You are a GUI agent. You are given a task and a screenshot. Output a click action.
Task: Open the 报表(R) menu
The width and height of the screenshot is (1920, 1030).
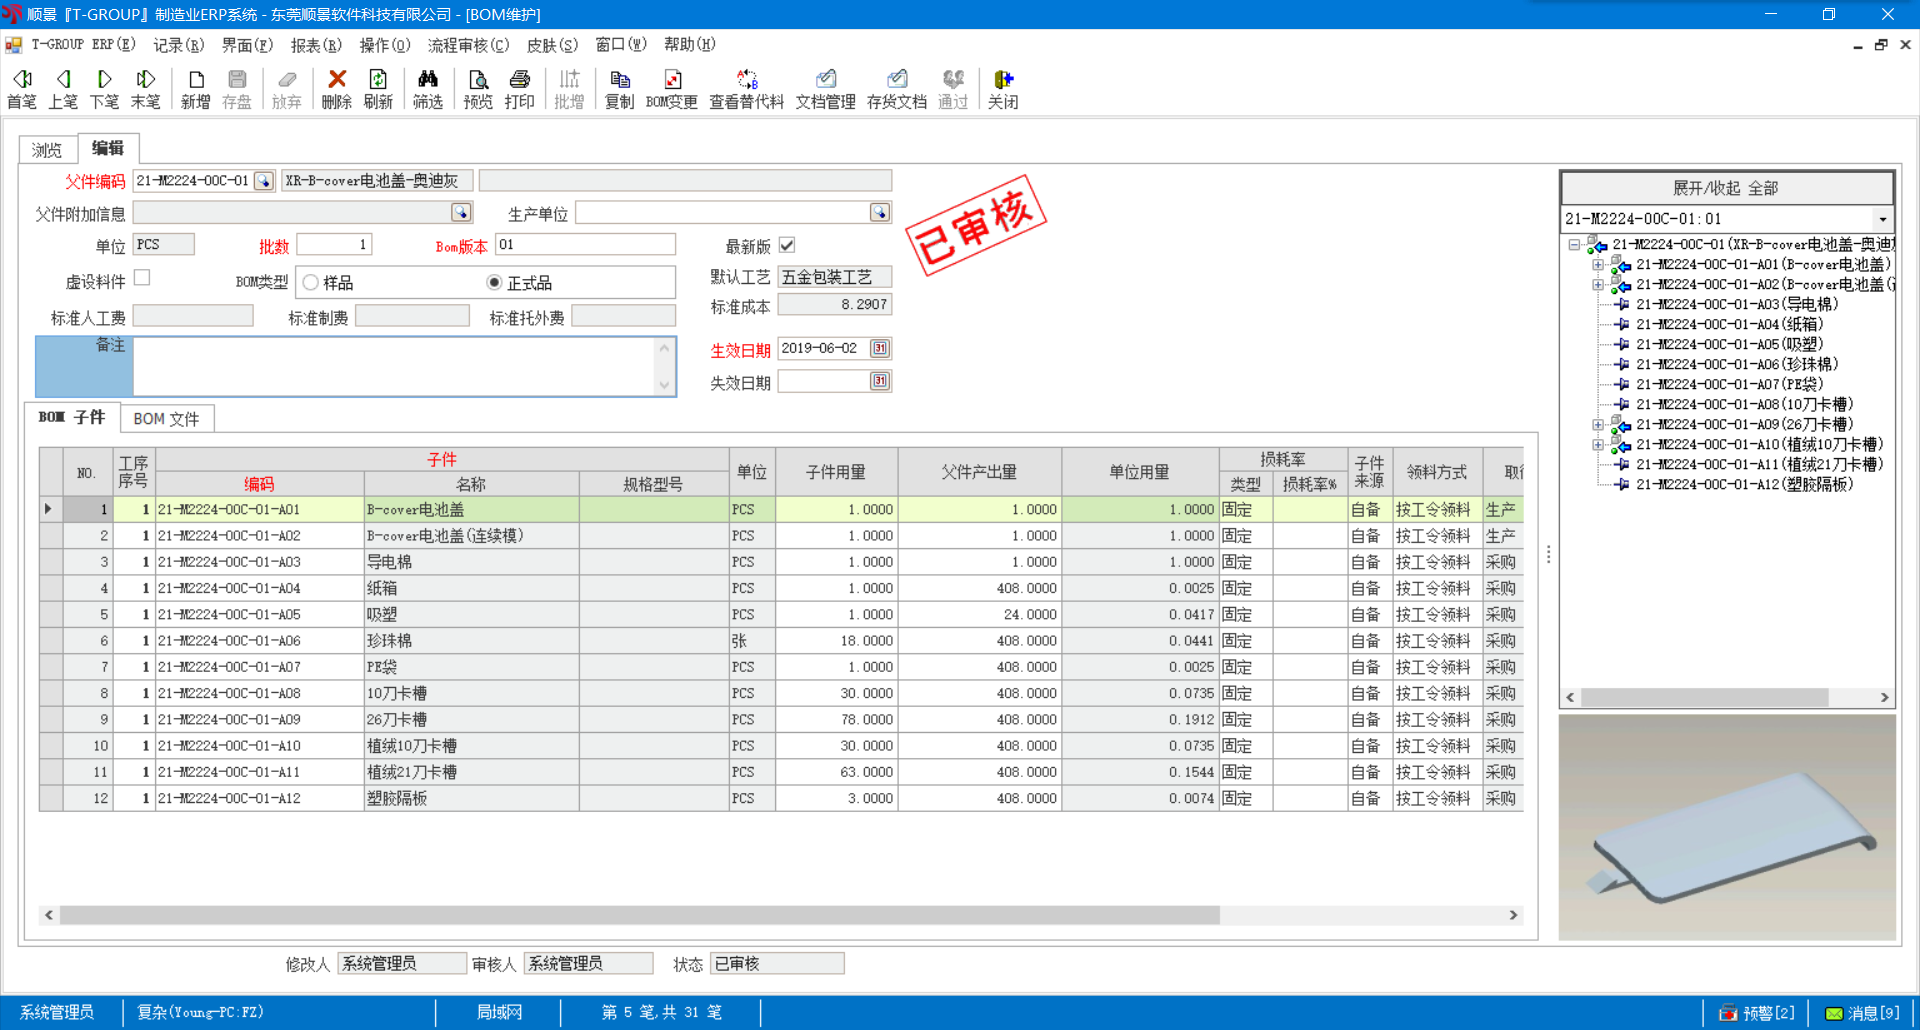(315, 45)
